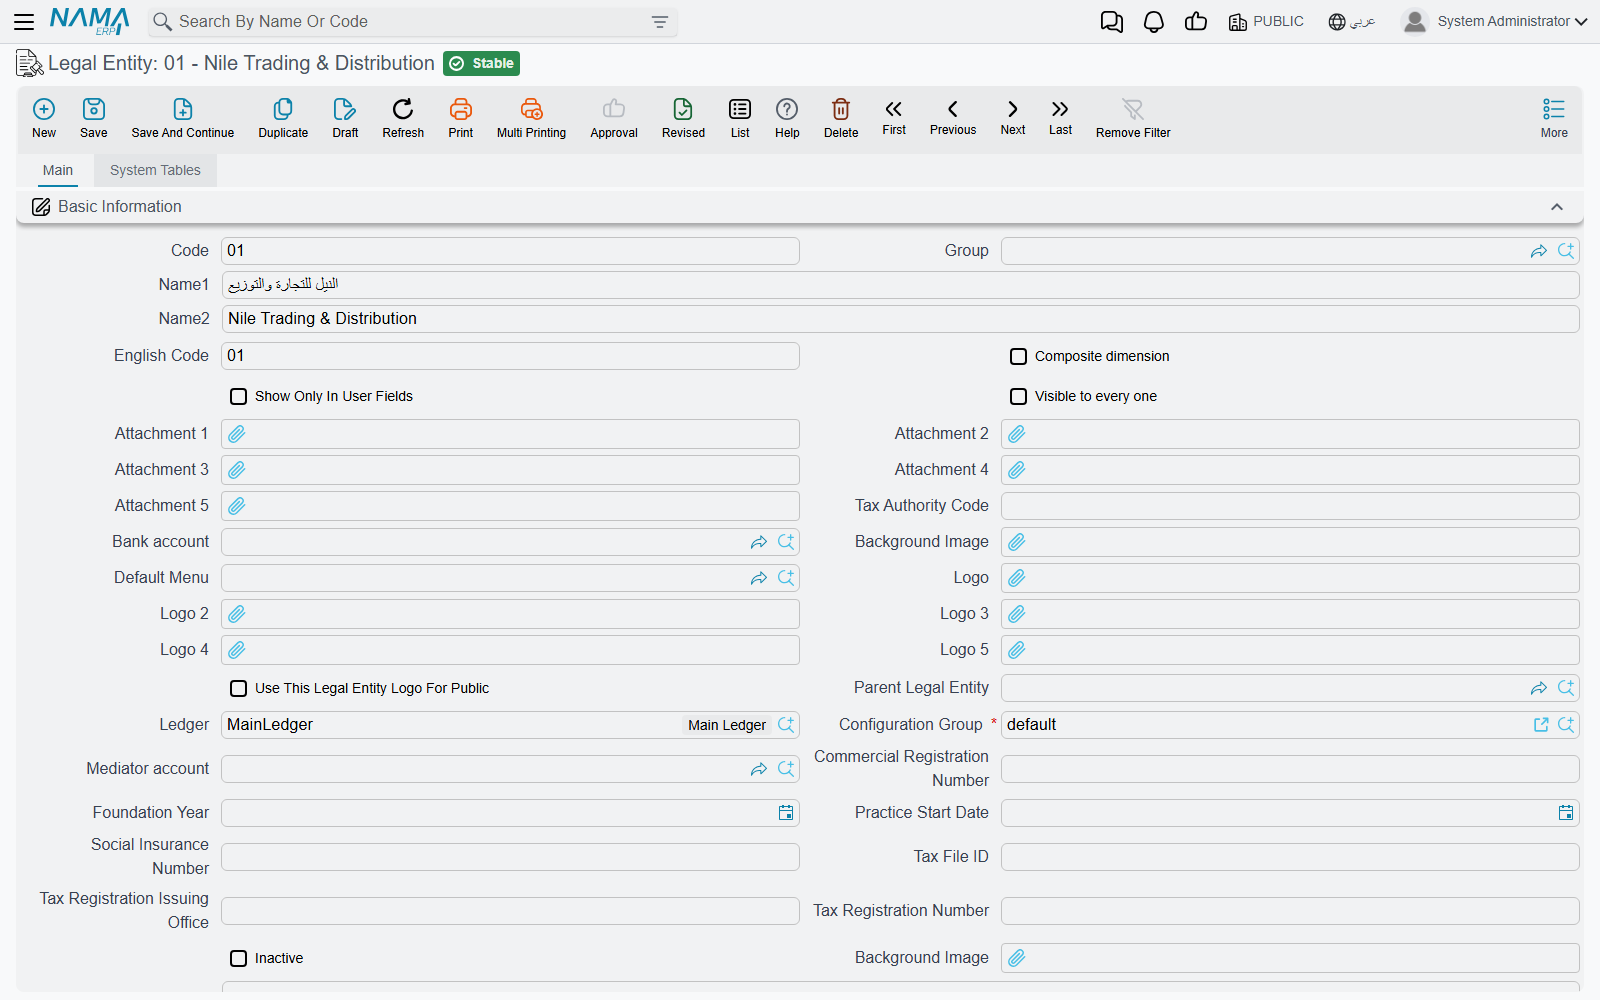
Task: Tick the Inactive checkbox
Action: coord(239,959)
